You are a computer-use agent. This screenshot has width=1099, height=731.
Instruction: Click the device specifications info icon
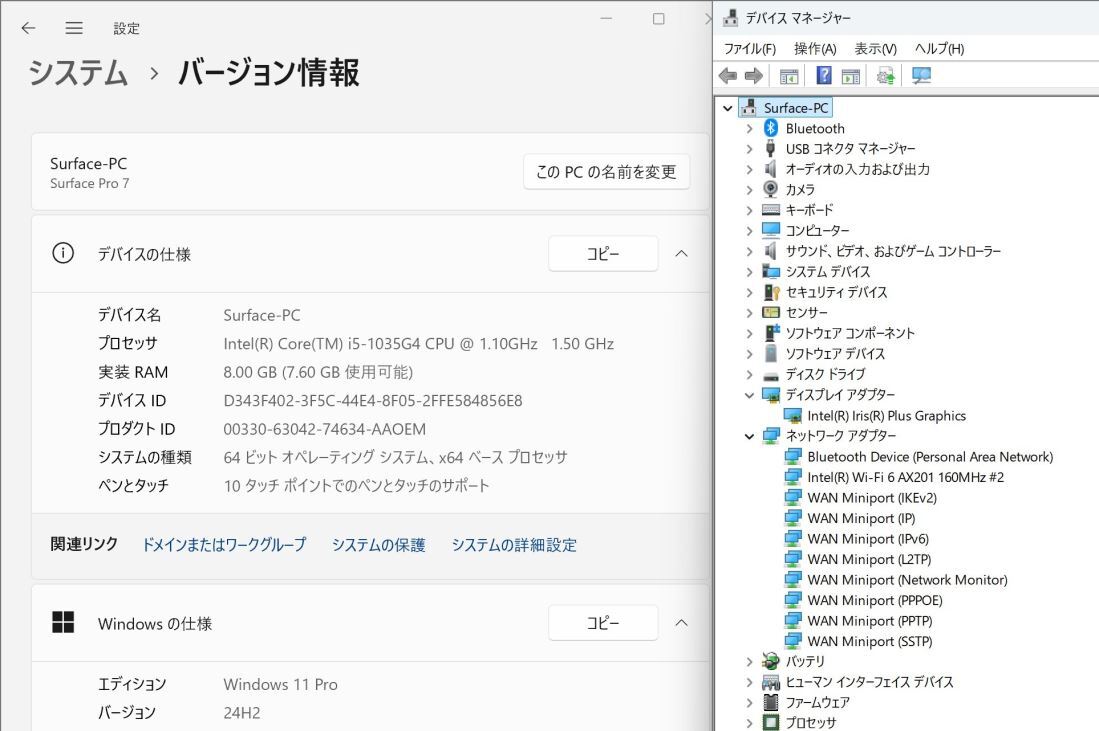pos(63,253)
